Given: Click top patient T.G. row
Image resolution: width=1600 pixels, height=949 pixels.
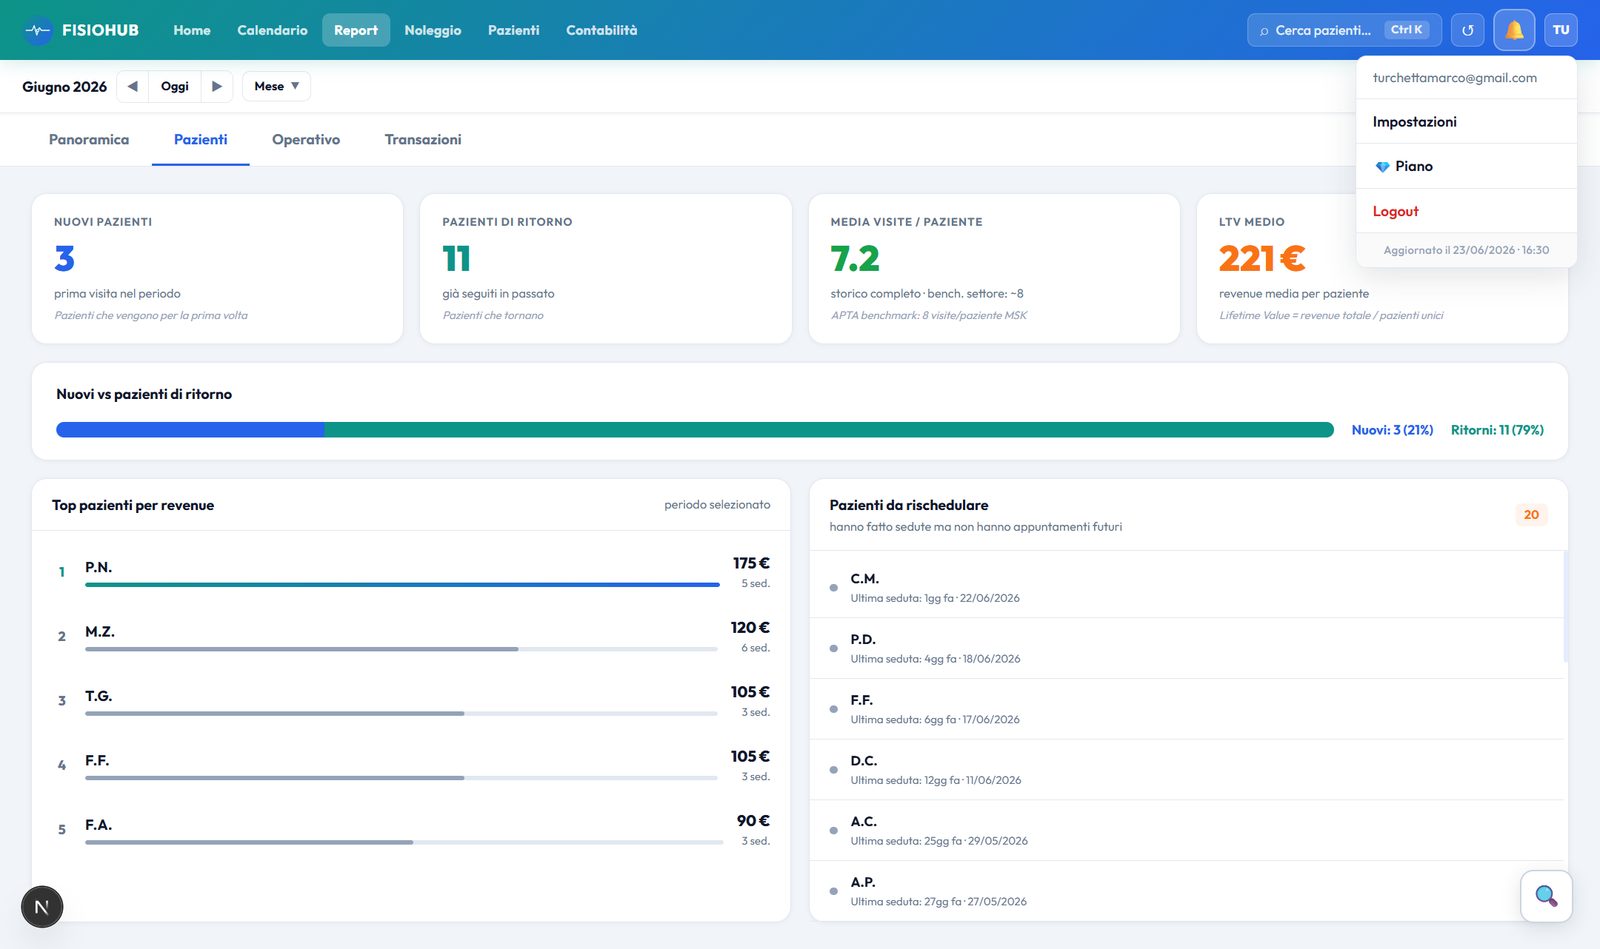Looking at the screenshot, I should tap(411, 701).
